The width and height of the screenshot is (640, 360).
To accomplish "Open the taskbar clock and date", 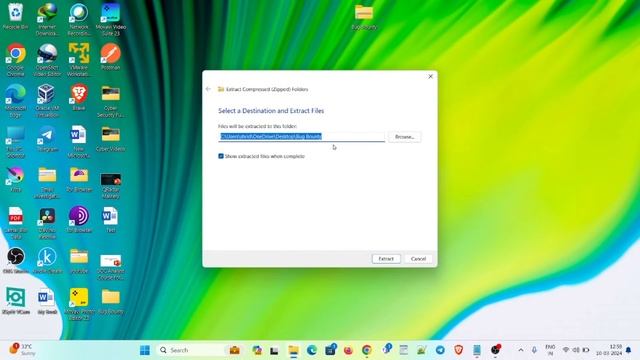I will (x=609, y=350).
